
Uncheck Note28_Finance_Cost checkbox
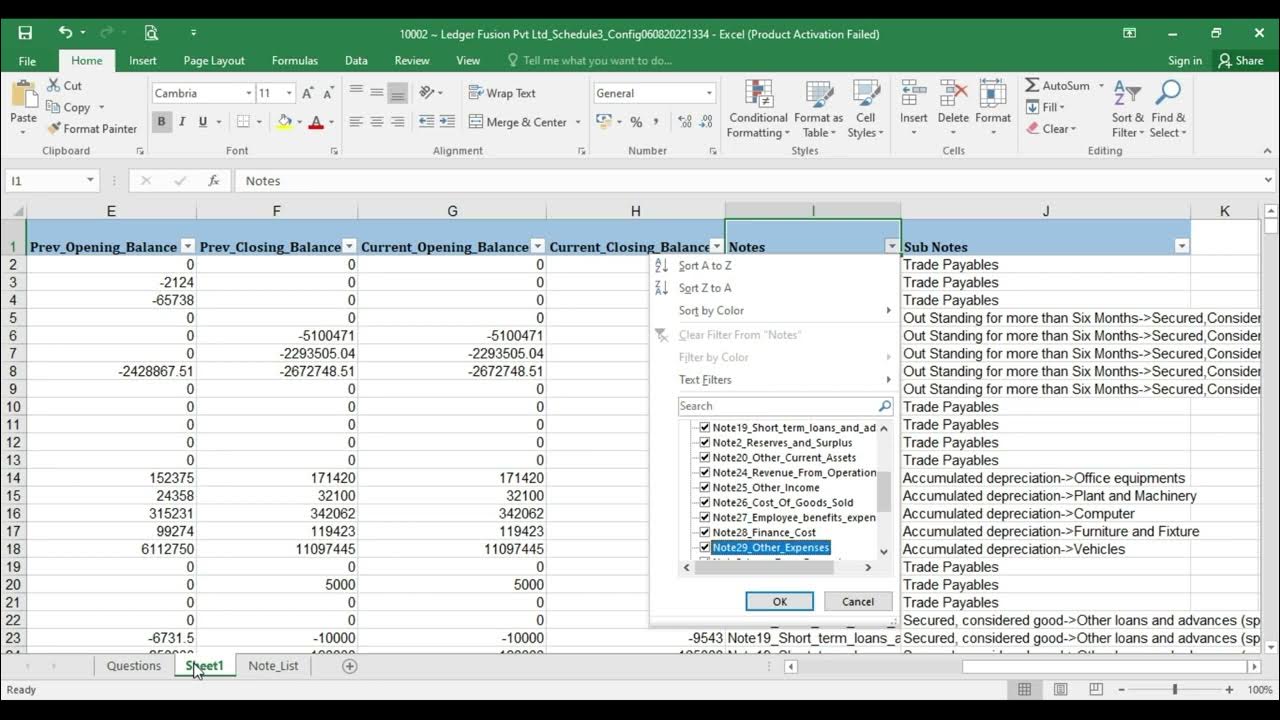(x=705, y=533)
